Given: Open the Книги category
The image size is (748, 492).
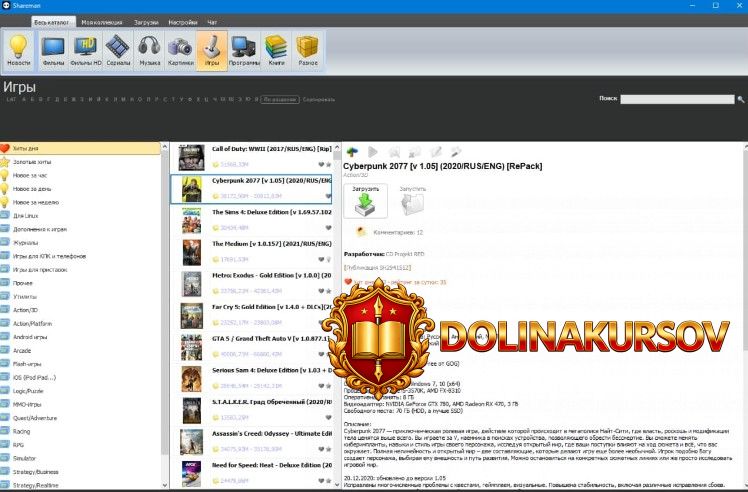Looking at the screenshot, I should coord(276,50).
